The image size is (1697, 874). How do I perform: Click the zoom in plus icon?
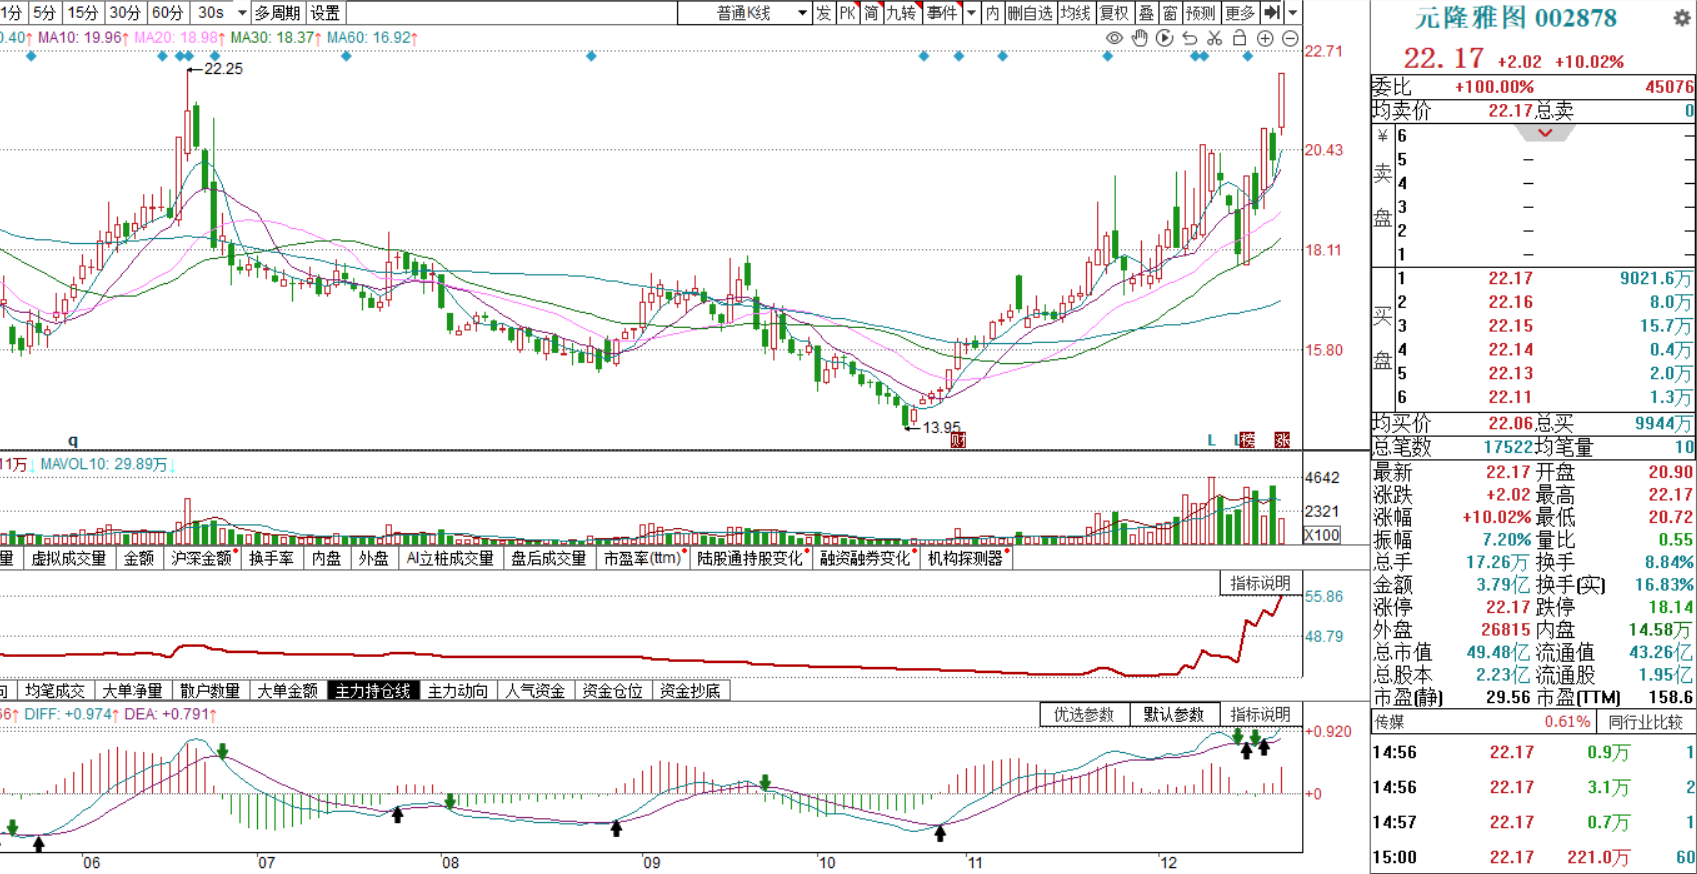coord(1265,38)
